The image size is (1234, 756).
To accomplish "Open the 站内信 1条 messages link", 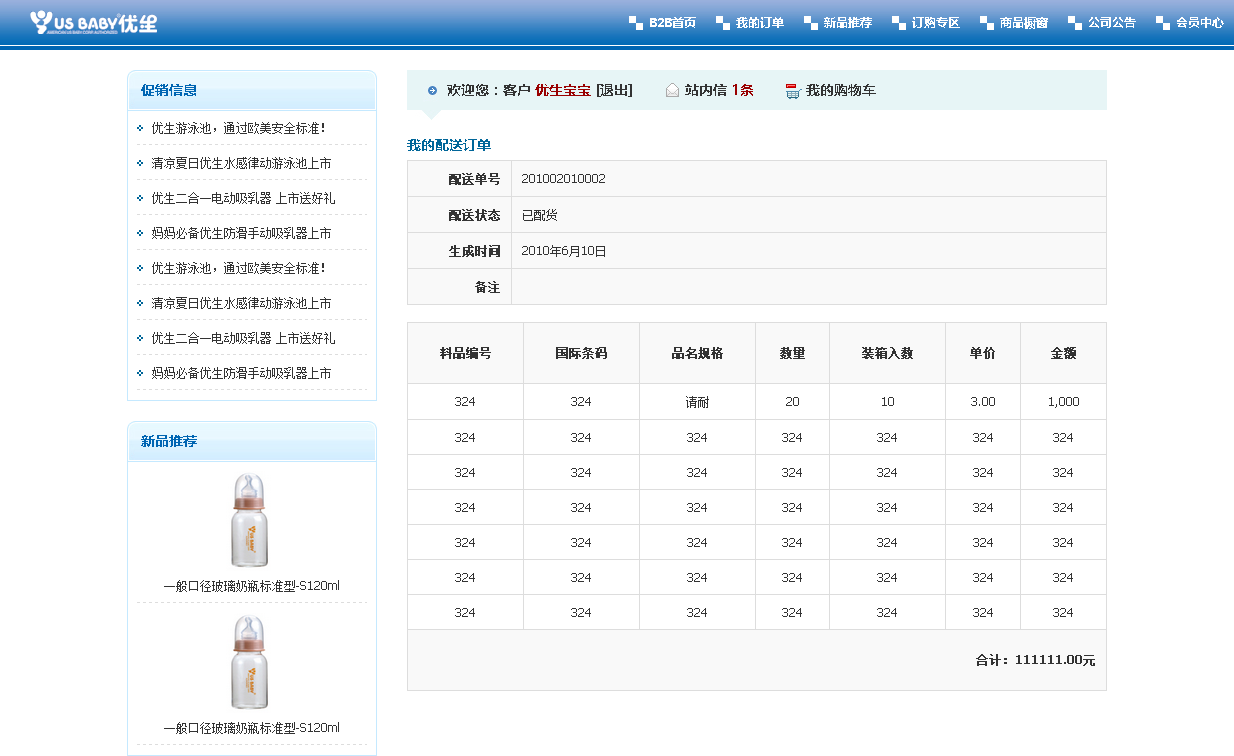I will [x=718, y=91].
